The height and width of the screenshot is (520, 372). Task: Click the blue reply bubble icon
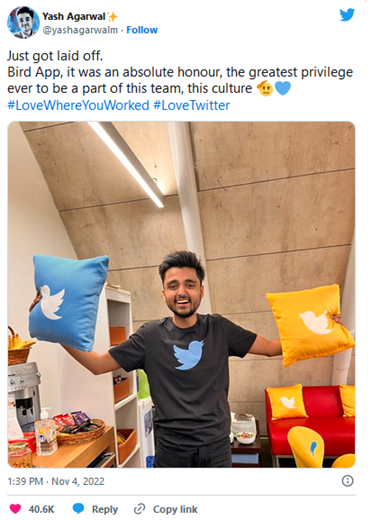click(x=78, y=509)
